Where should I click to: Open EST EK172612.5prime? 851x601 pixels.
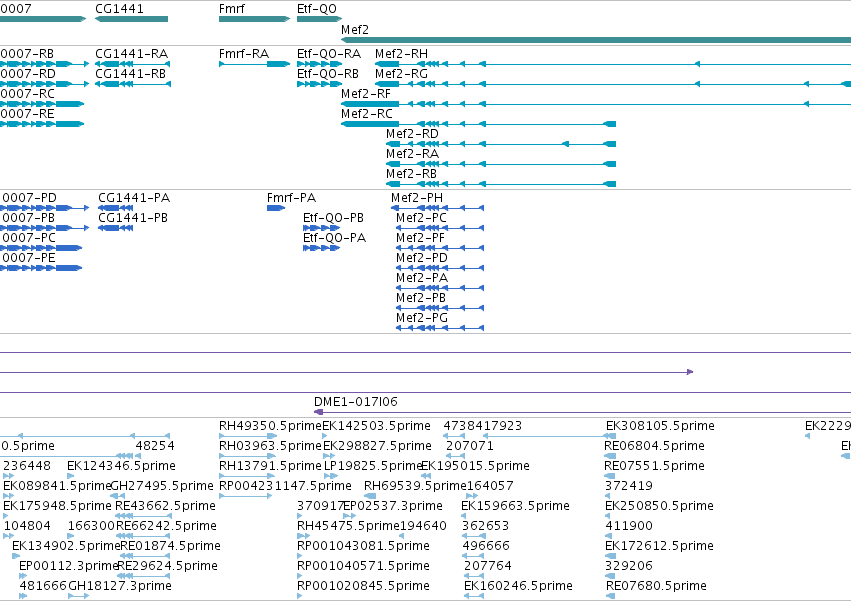tap(659, 546)
